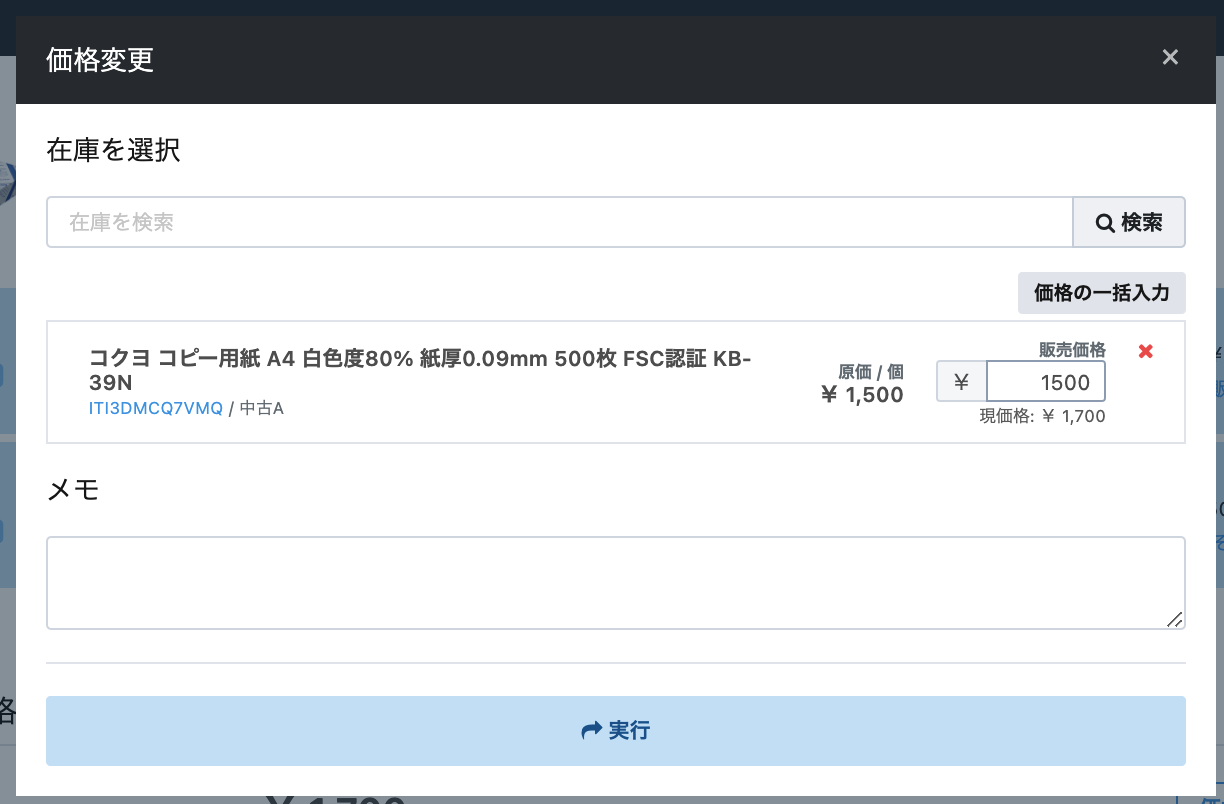Click the 在庫を選択 heading
The width and height of the screenshot is (1224, 804).
(x=113, y=151)
